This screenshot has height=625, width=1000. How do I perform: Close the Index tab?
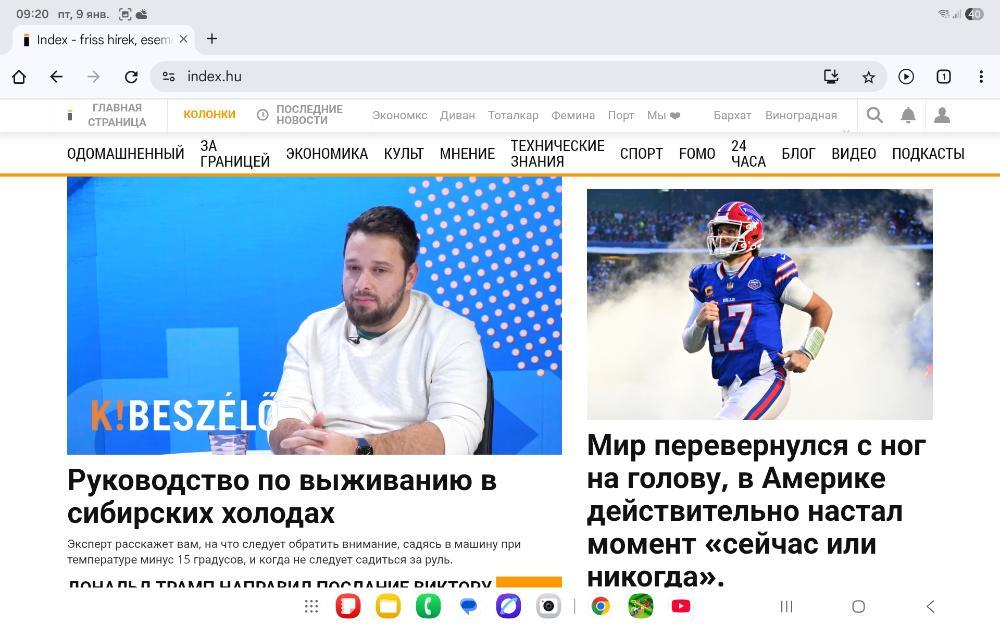(183, 39)
